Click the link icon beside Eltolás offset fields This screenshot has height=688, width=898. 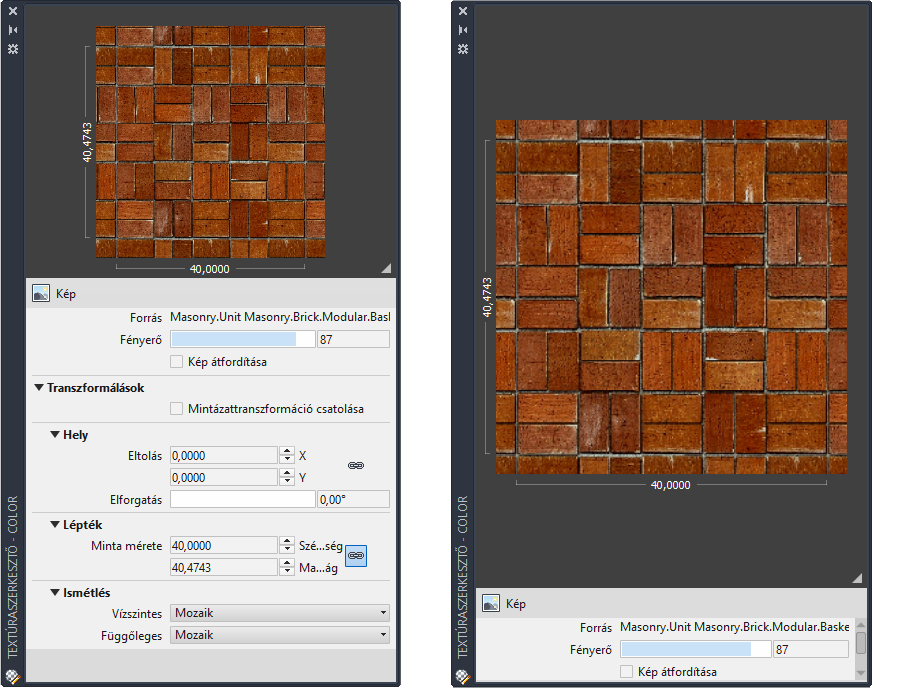[355, 466]
